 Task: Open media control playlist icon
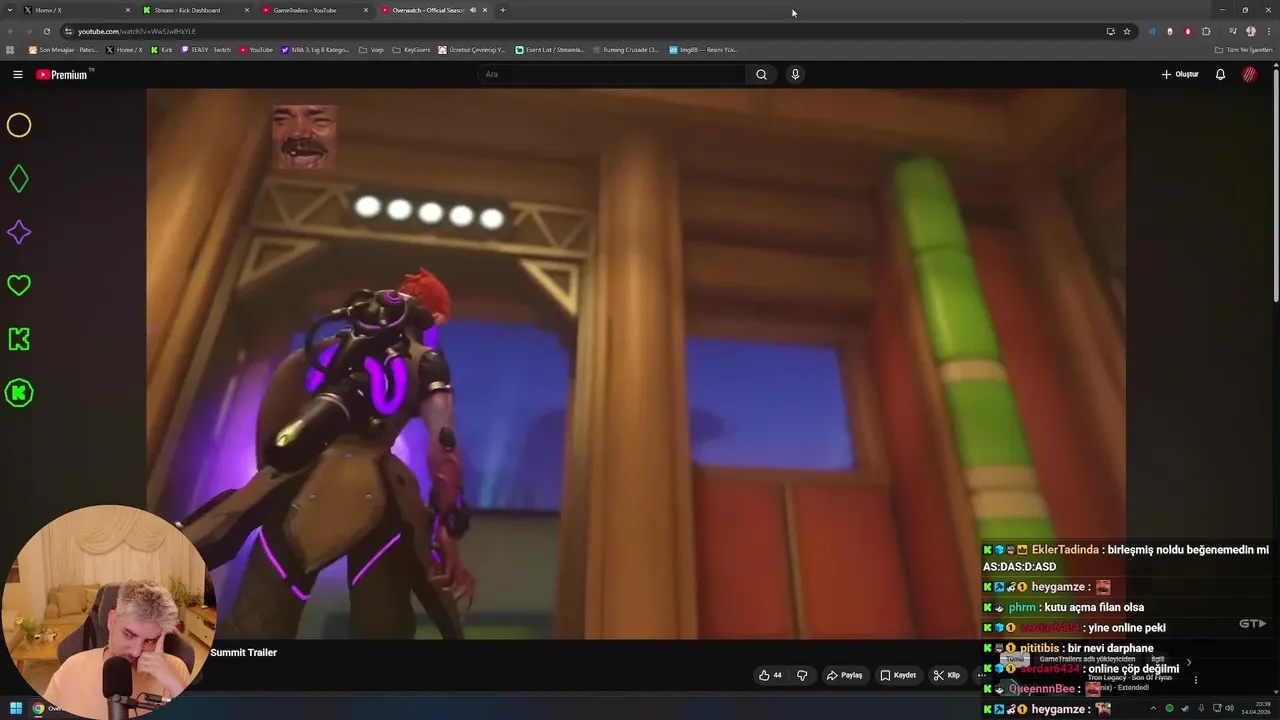[x=1232, y=31]
